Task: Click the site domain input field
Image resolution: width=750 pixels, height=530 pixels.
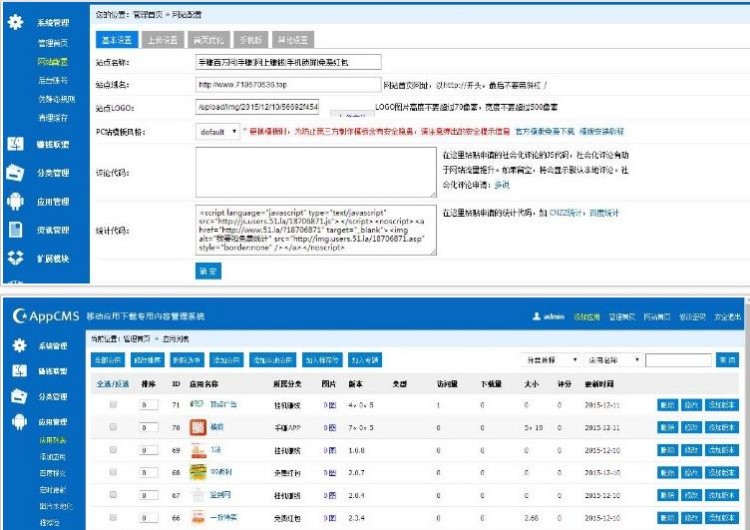Action: [288, 84]
